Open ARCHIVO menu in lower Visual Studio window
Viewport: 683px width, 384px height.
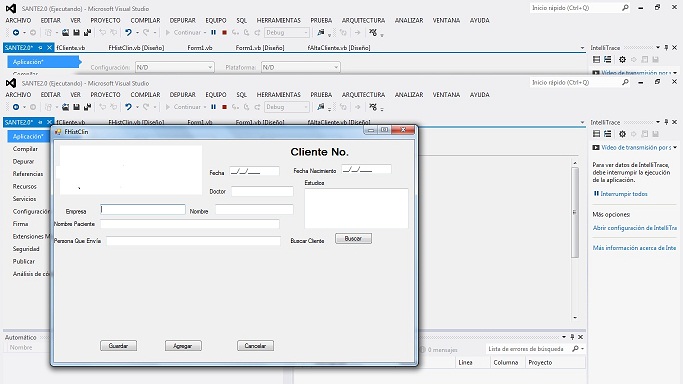(18, 94)
